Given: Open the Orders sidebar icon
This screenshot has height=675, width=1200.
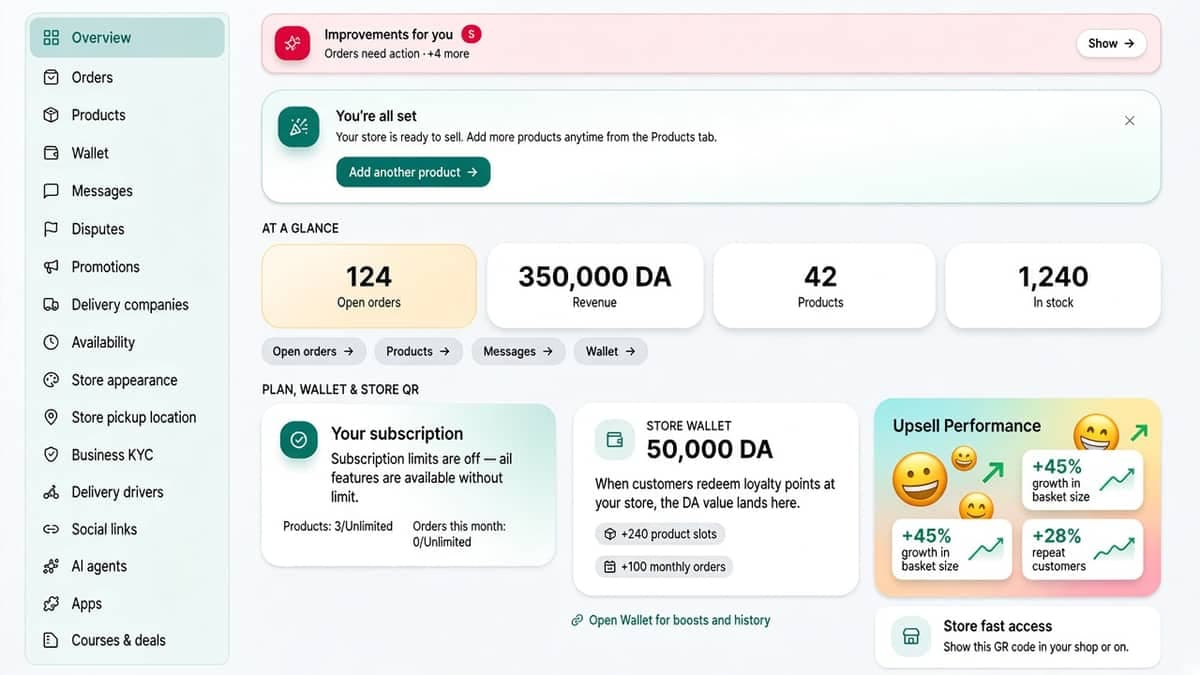Looking at the screenshot, I should pyautogui.click(x=51, y=77).
